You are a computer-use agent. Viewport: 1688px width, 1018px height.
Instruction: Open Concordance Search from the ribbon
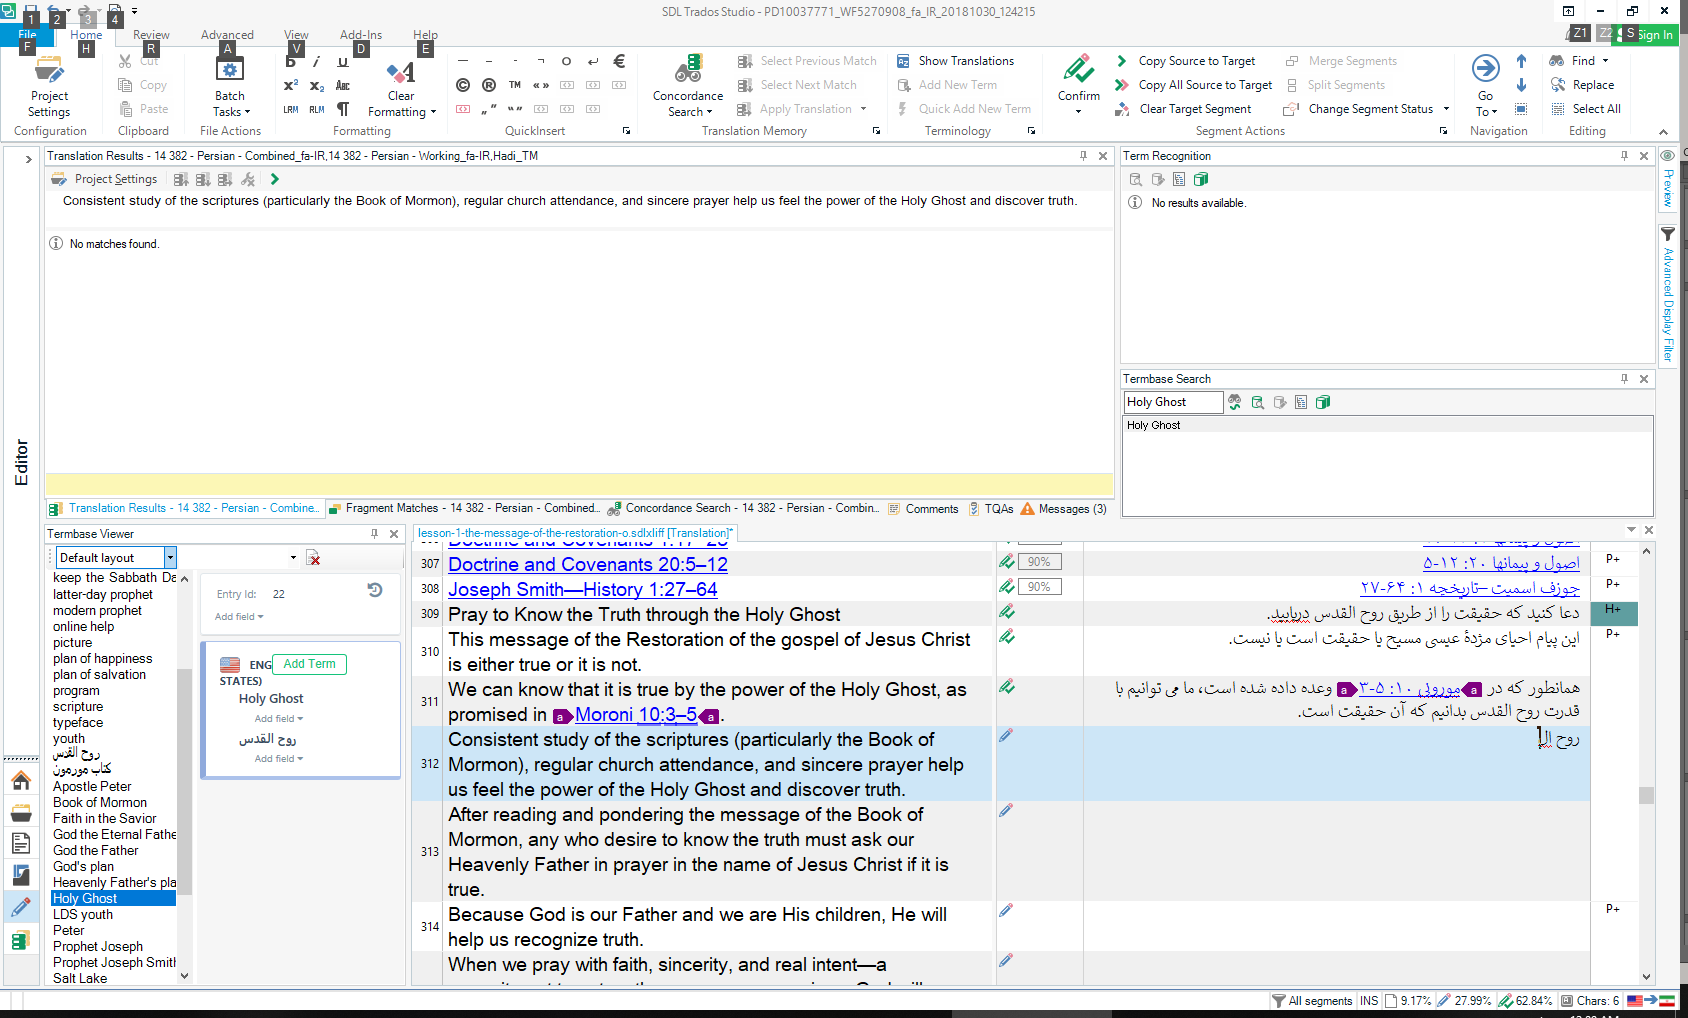point(687,86)
